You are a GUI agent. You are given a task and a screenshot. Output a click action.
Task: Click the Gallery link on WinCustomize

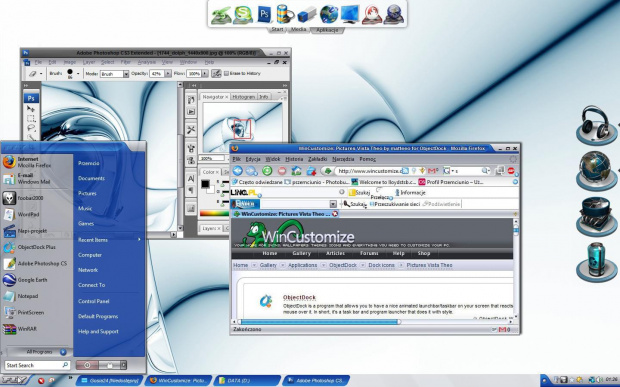[x=301, y=253]
